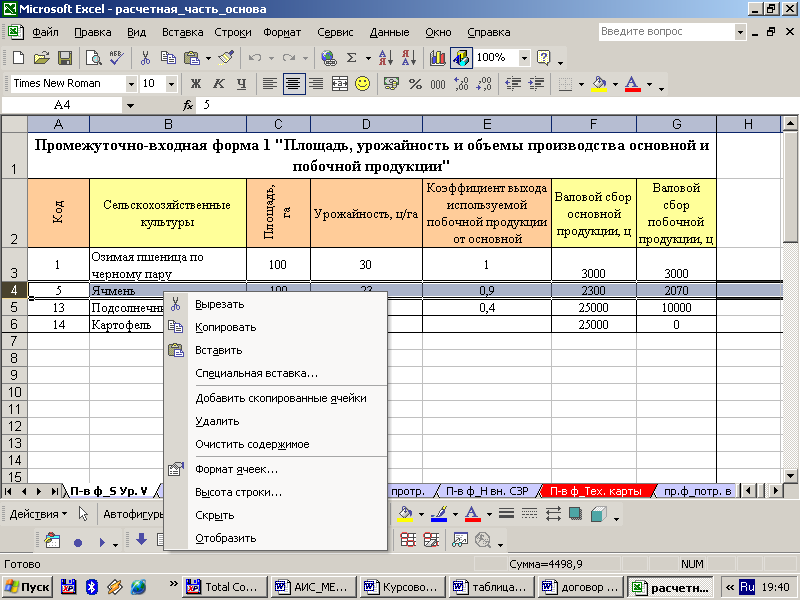Screen dimensions: 800x600
Task: Open the font name dropdown
Action: coord(131,84)
